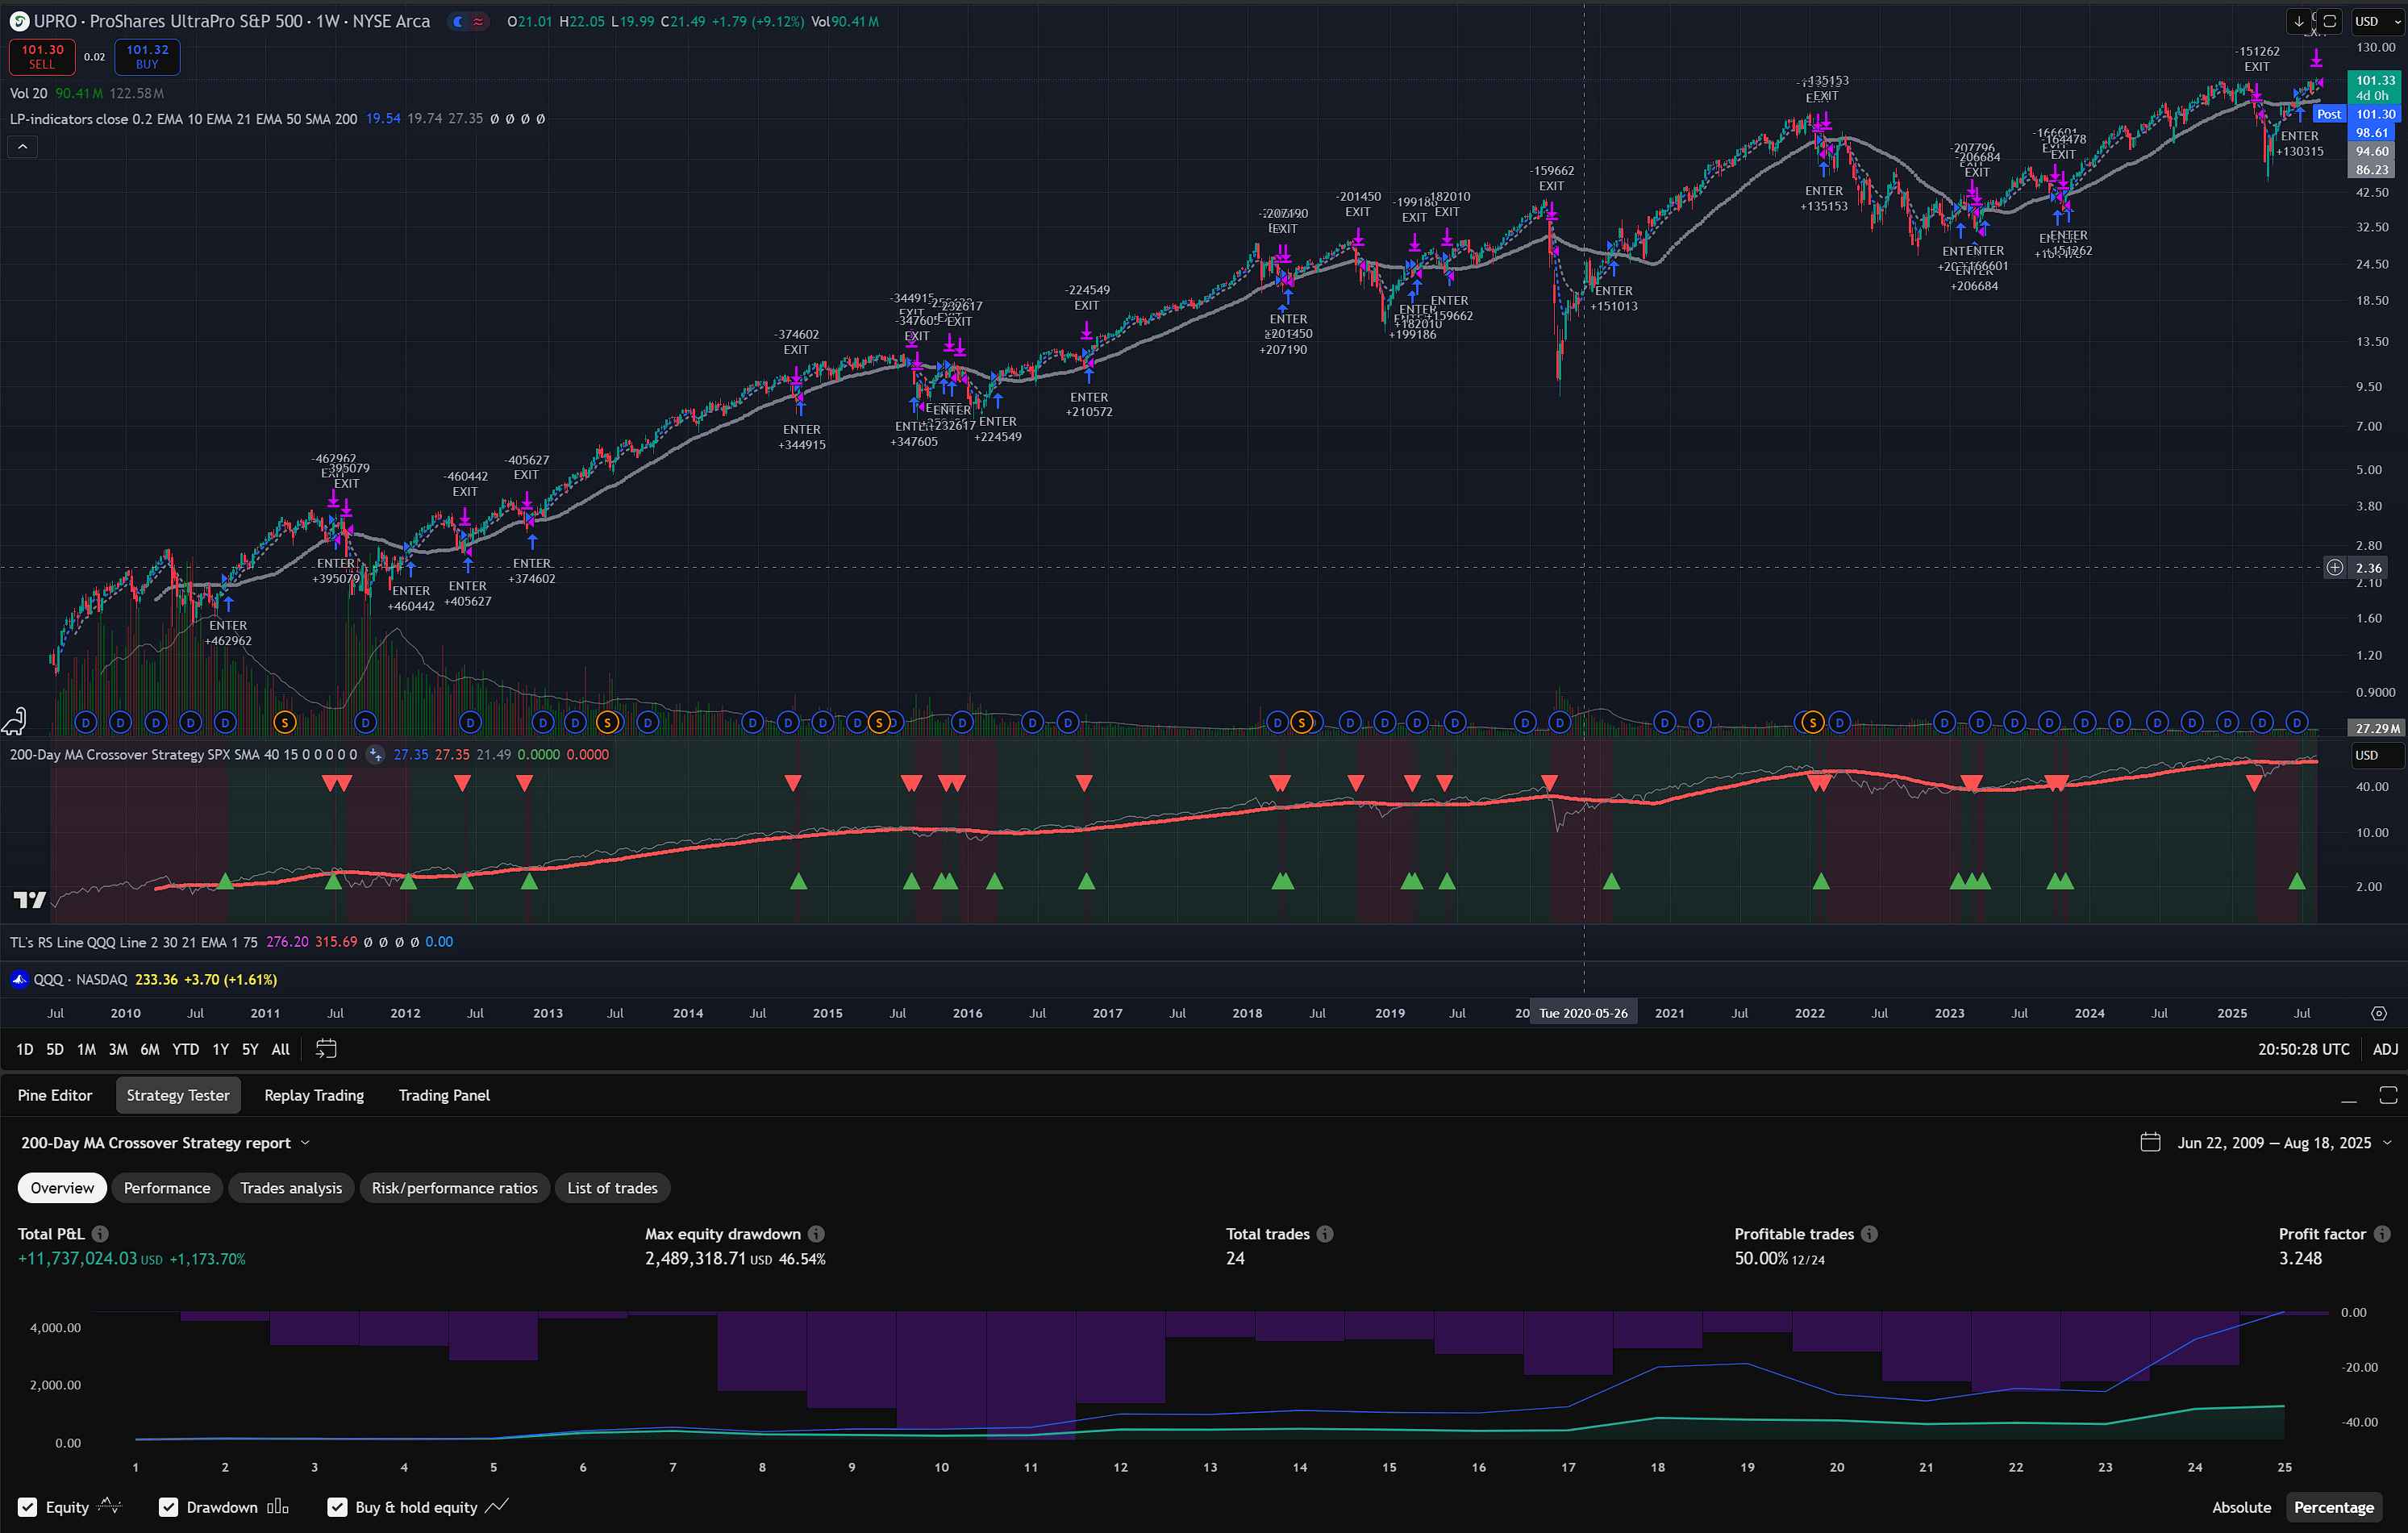The width and height of the screenshot is (2408, 1533).
Task: Select the Performance report tab
Action: [x=167, y=1188]
